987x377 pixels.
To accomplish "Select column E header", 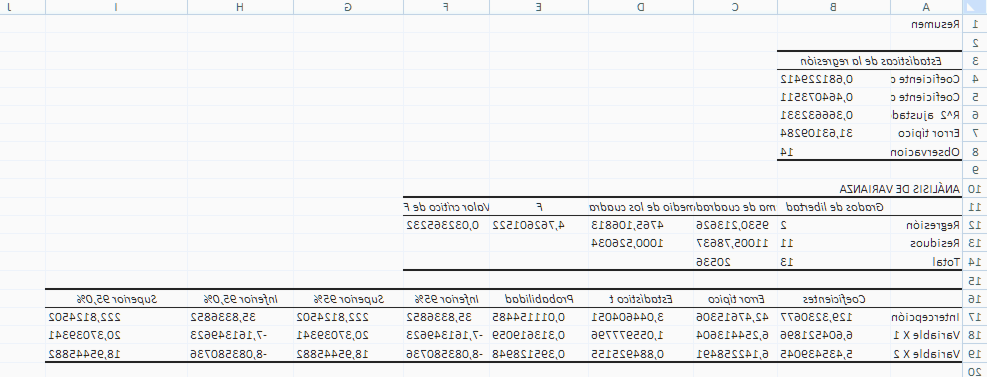I will point(539,7).
